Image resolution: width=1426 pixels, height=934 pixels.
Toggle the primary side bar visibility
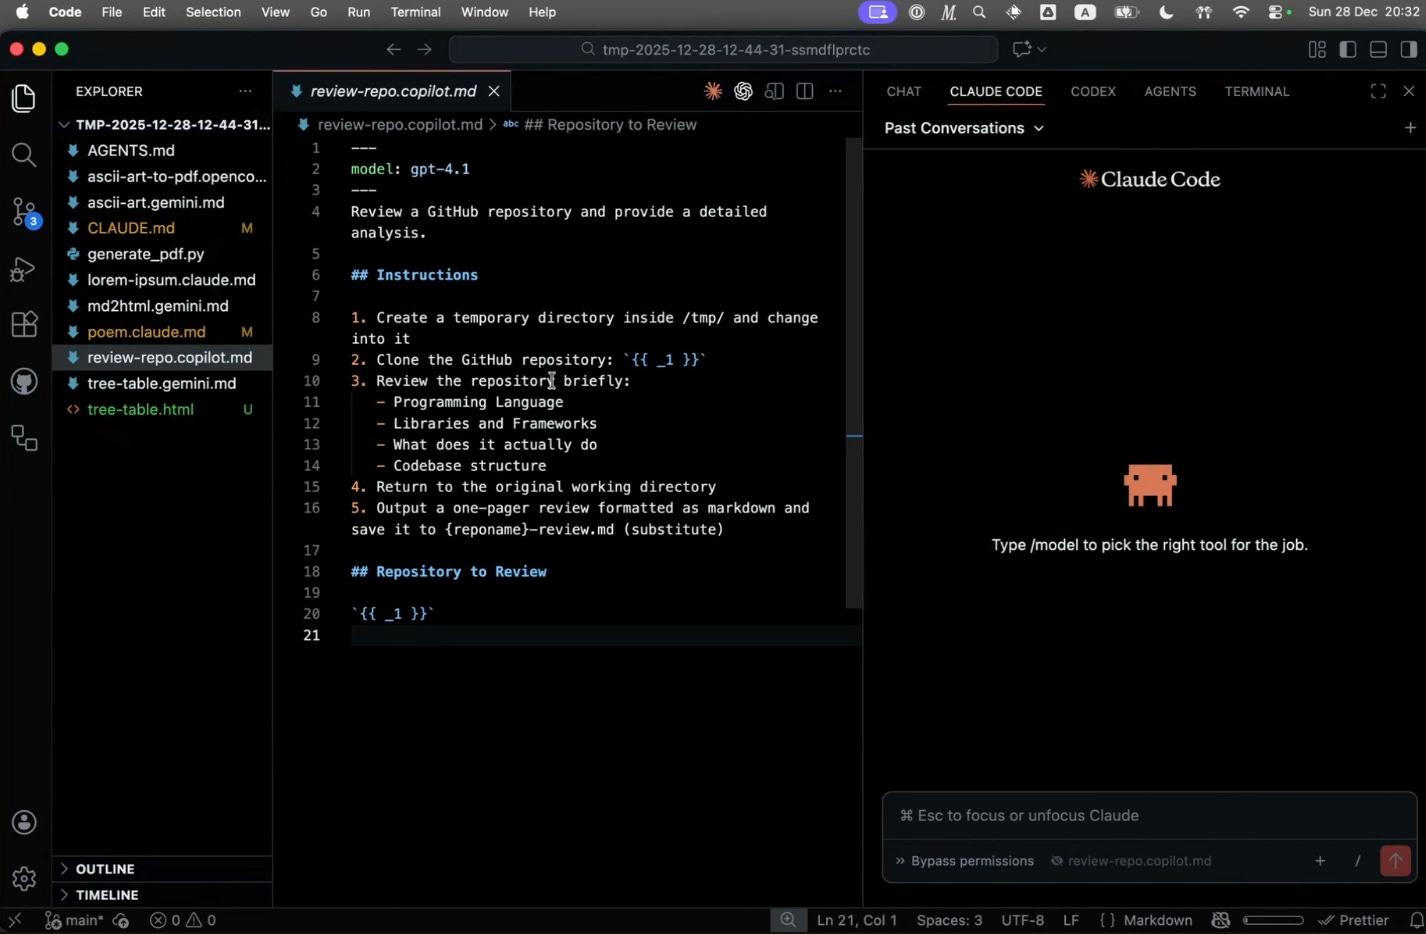coord(1348,49)
